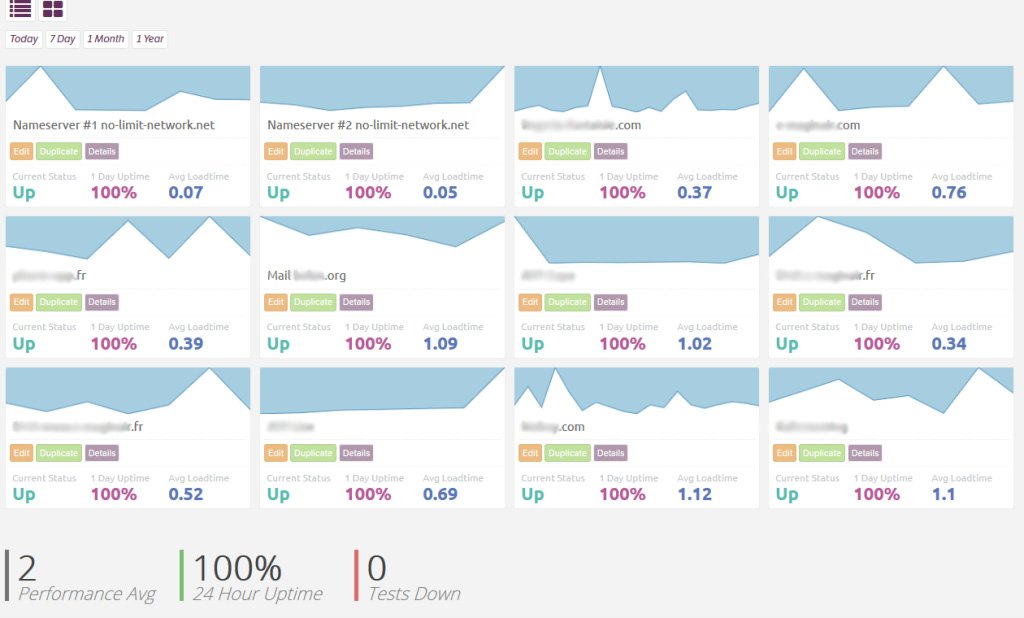Duplicate Nameserver #1 no-limit-network.net monitor
Image resolution: width=1024 pixels, height=618 pixels.
pyautogui.click(x=59, y=152)
